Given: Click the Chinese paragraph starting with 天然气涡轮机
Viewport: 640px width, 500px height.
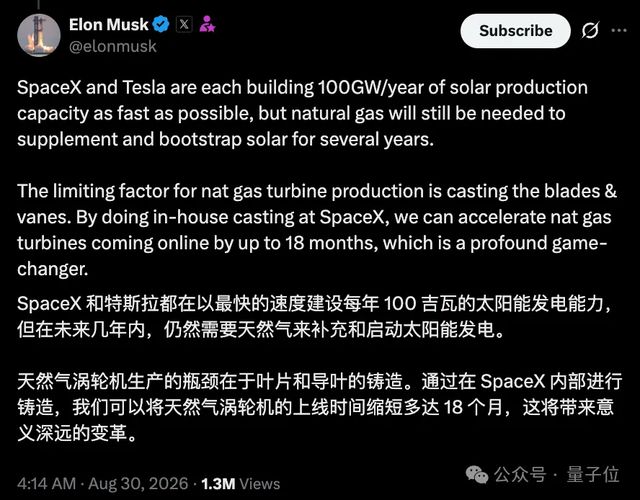Looking at the screenshot, I should pyautogui.click(x=320, y=407).
